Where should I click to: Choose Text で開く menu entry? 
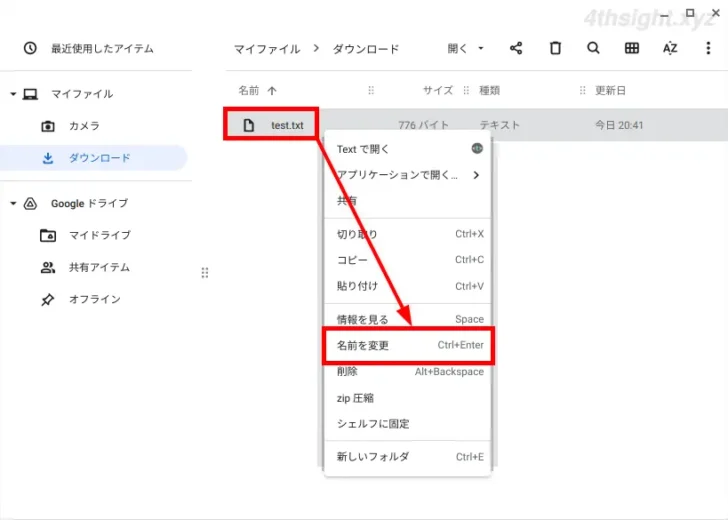coord(407,149)
